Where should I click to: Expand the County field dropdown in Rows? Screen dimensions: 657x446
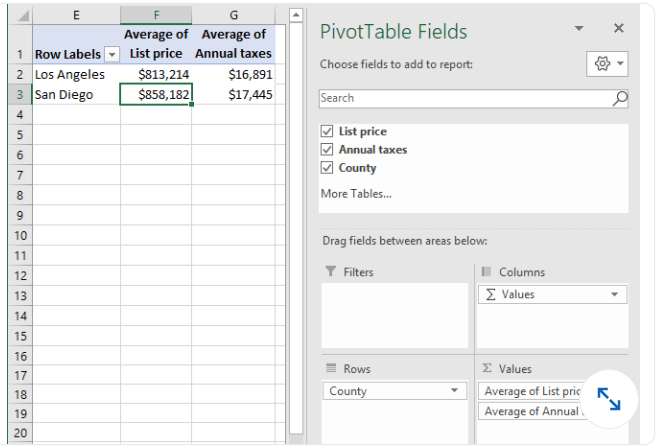(x=454, y=391)
